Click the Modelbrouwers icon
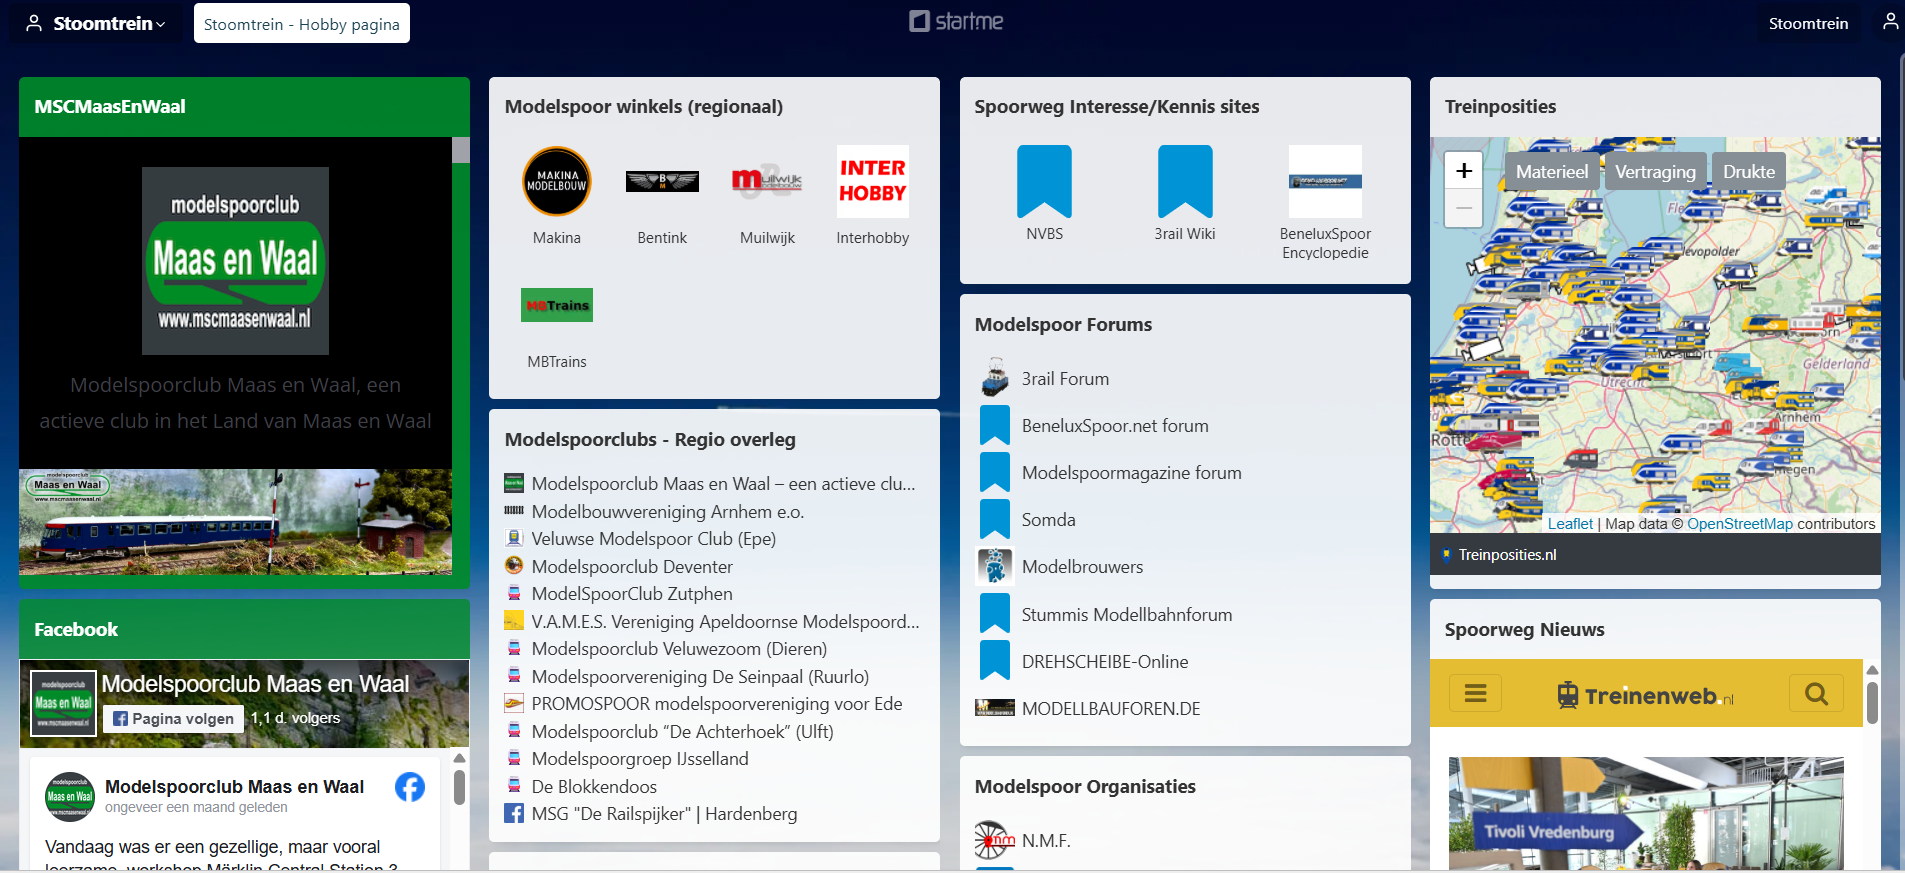This screenshot has height=873, width=1905. coord(995,566)
